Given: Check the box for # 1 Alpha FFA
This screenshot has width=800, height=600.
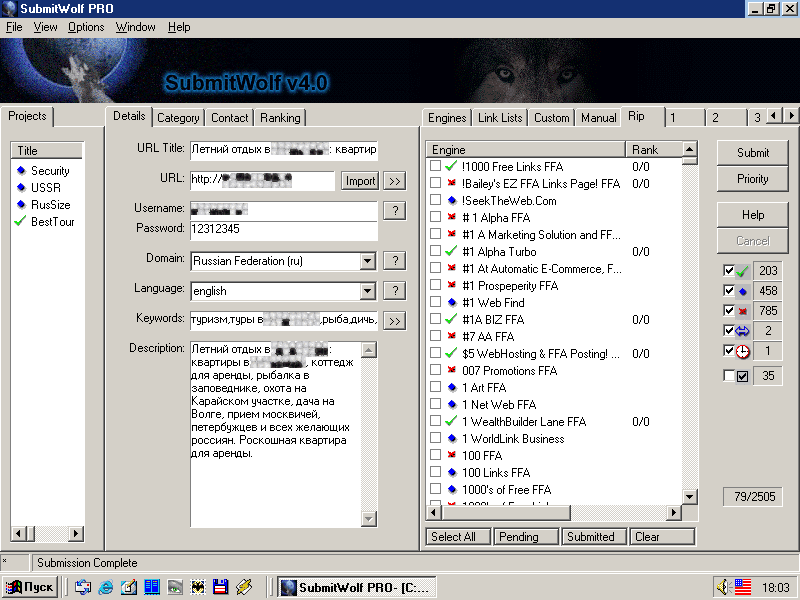Looking at the screenshot, I should [435, 216].
